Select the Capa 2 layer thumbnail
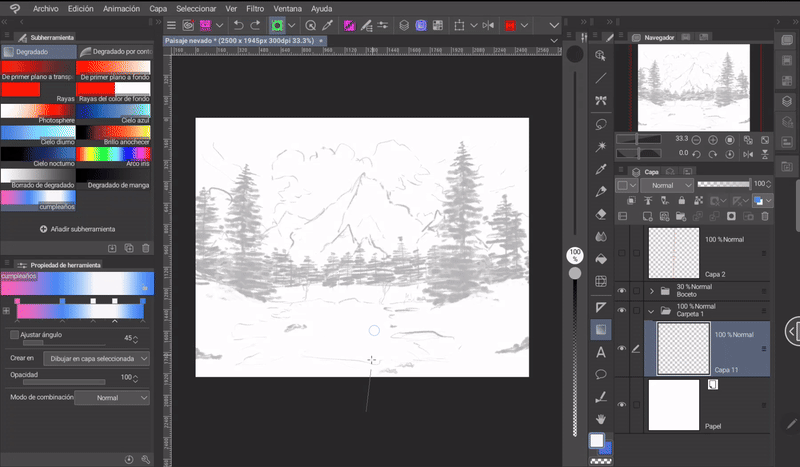Viewport: 800px width, 467px height. [672, 253]
